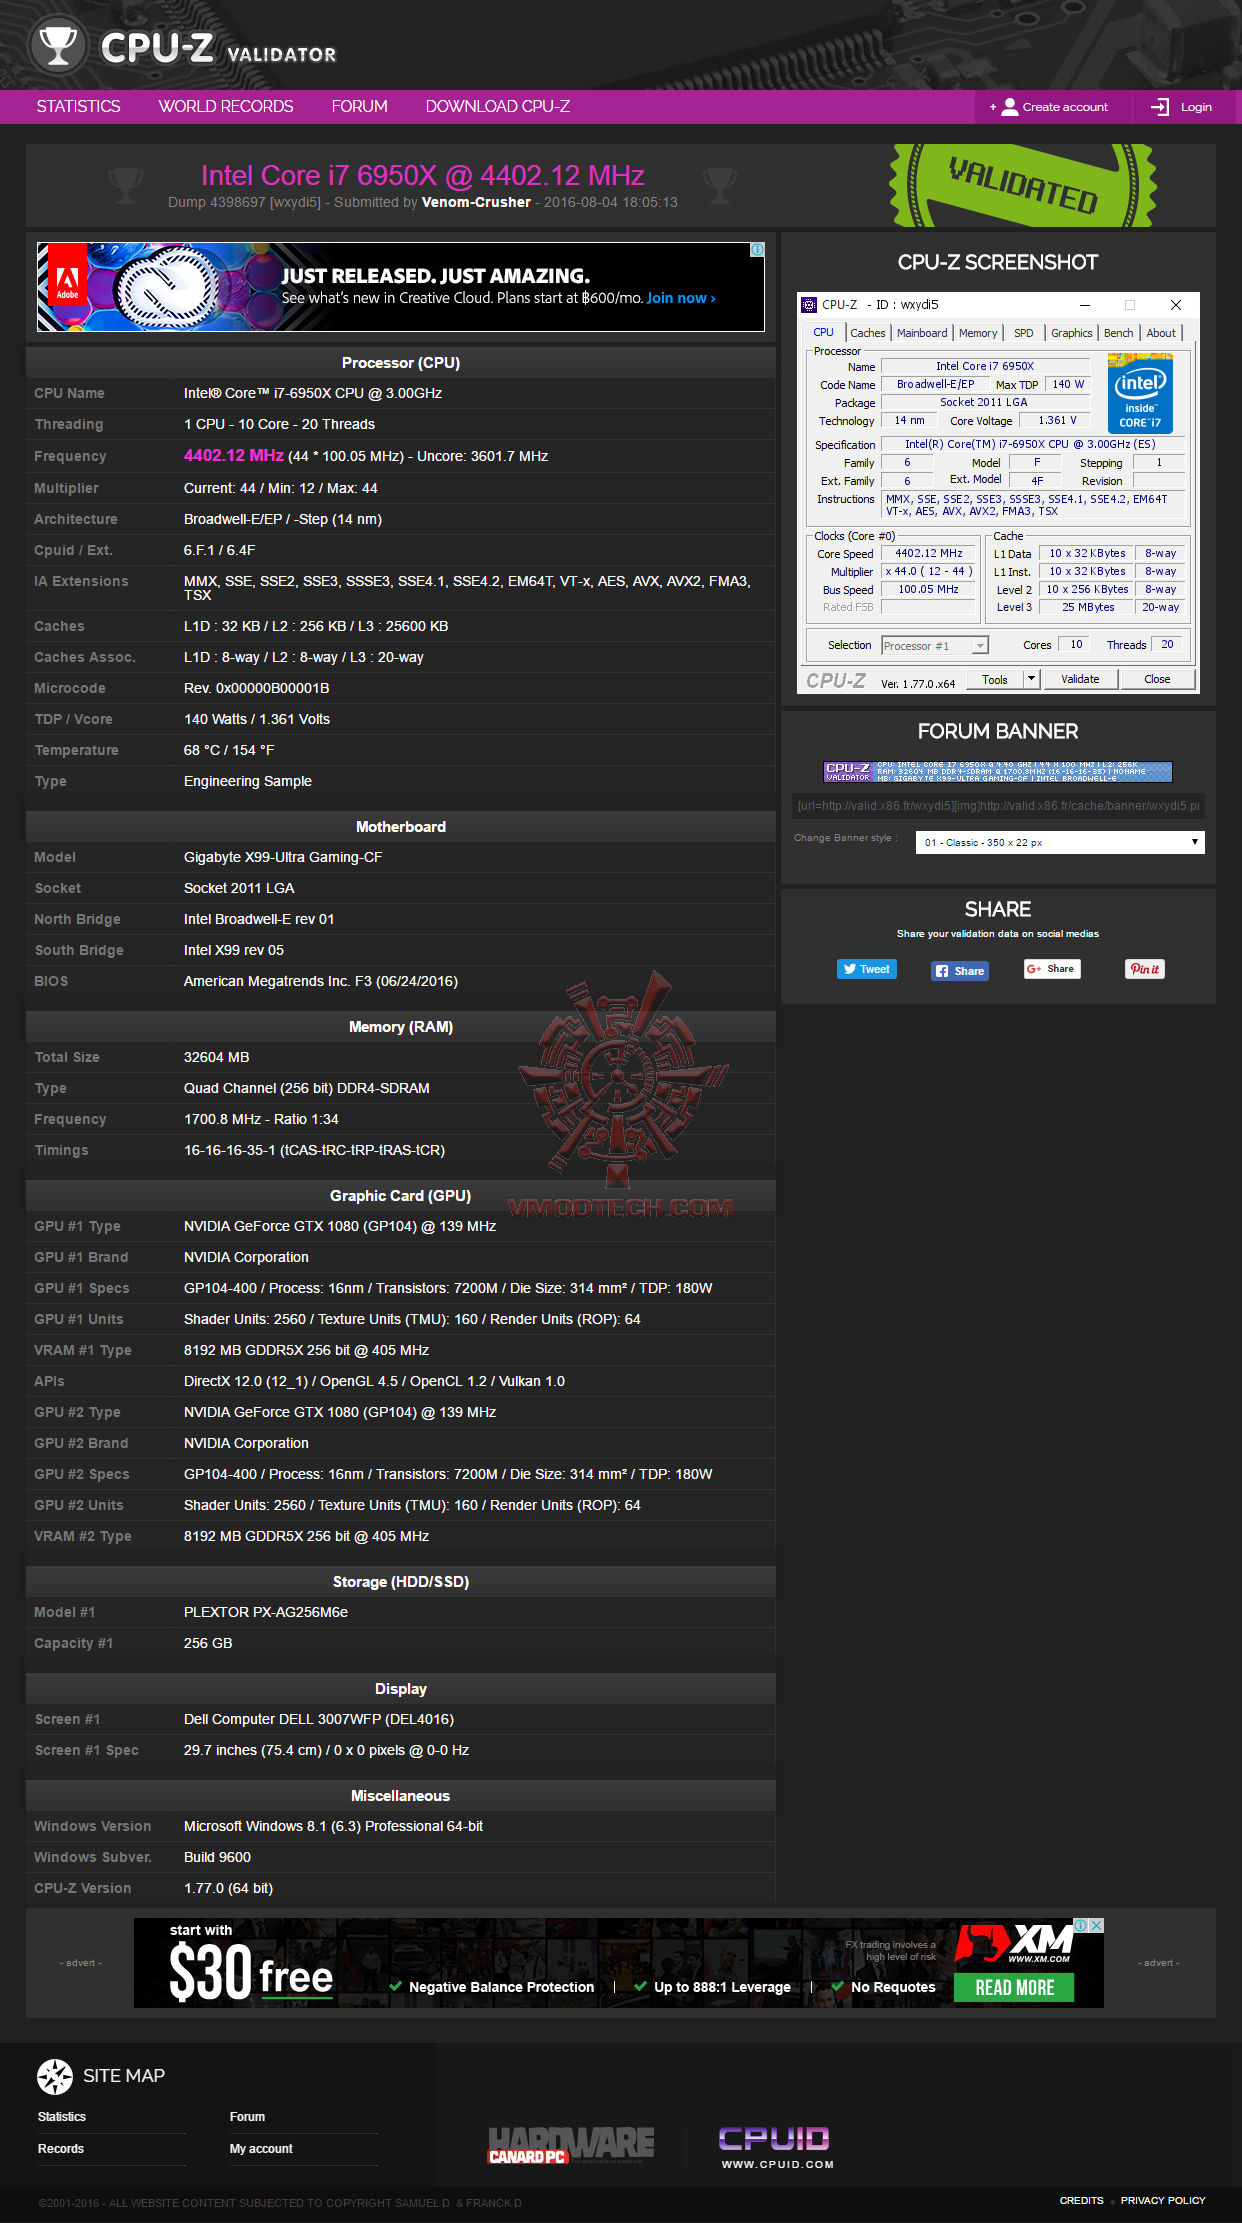Click the AdChoices icon on Adobe banner
This screenshot has width=1242, height=2223.
[757, 250]
